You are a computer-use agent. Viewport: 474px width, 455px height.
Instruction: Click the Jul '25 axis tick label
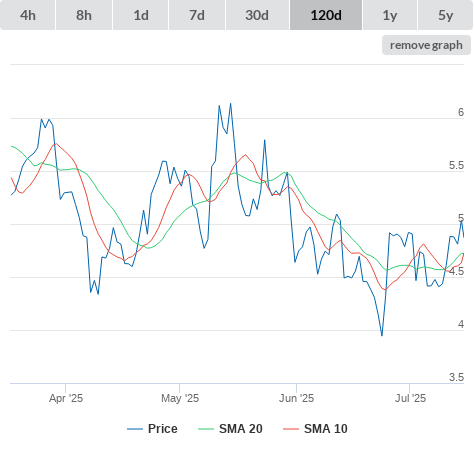coord(410,398)
